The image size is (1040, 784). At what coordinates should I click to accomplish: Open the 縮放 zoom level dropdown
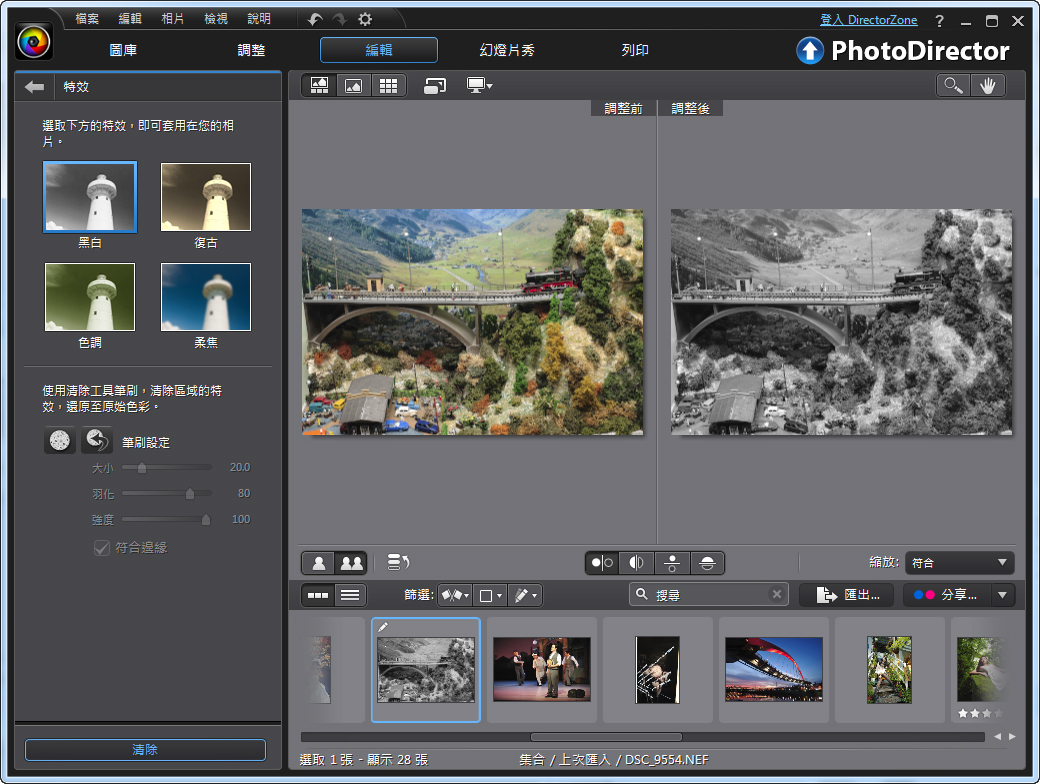(959, 563)
